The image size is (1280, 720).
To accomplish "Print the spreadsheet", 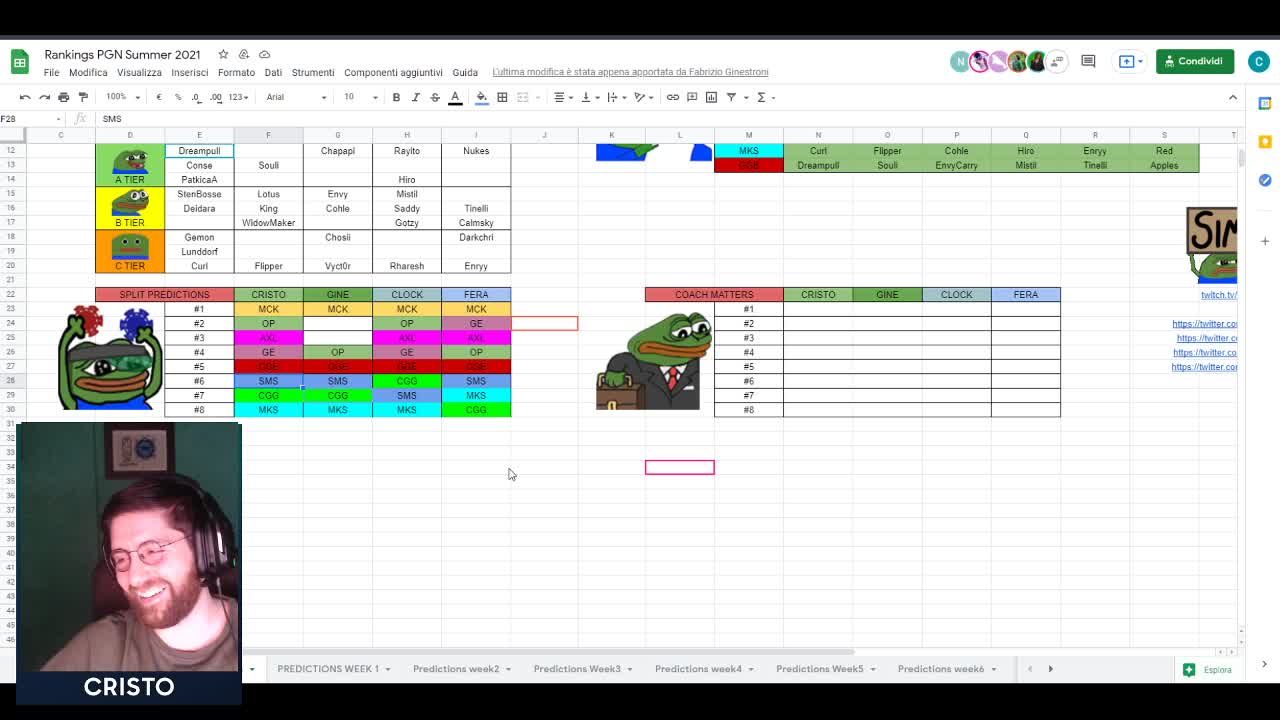I will [63, 97].
